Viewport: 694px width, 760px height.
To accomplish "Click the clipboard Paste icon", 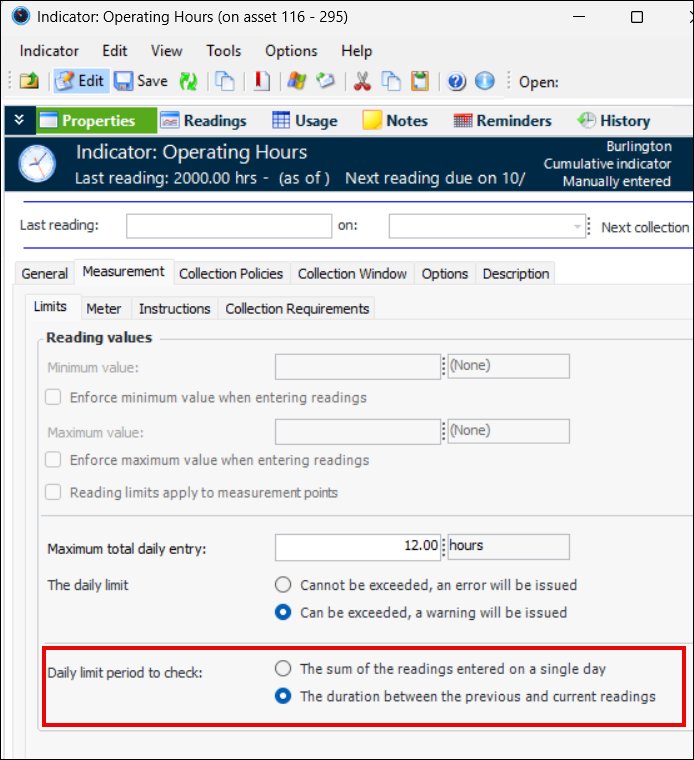I will [420, 81].
